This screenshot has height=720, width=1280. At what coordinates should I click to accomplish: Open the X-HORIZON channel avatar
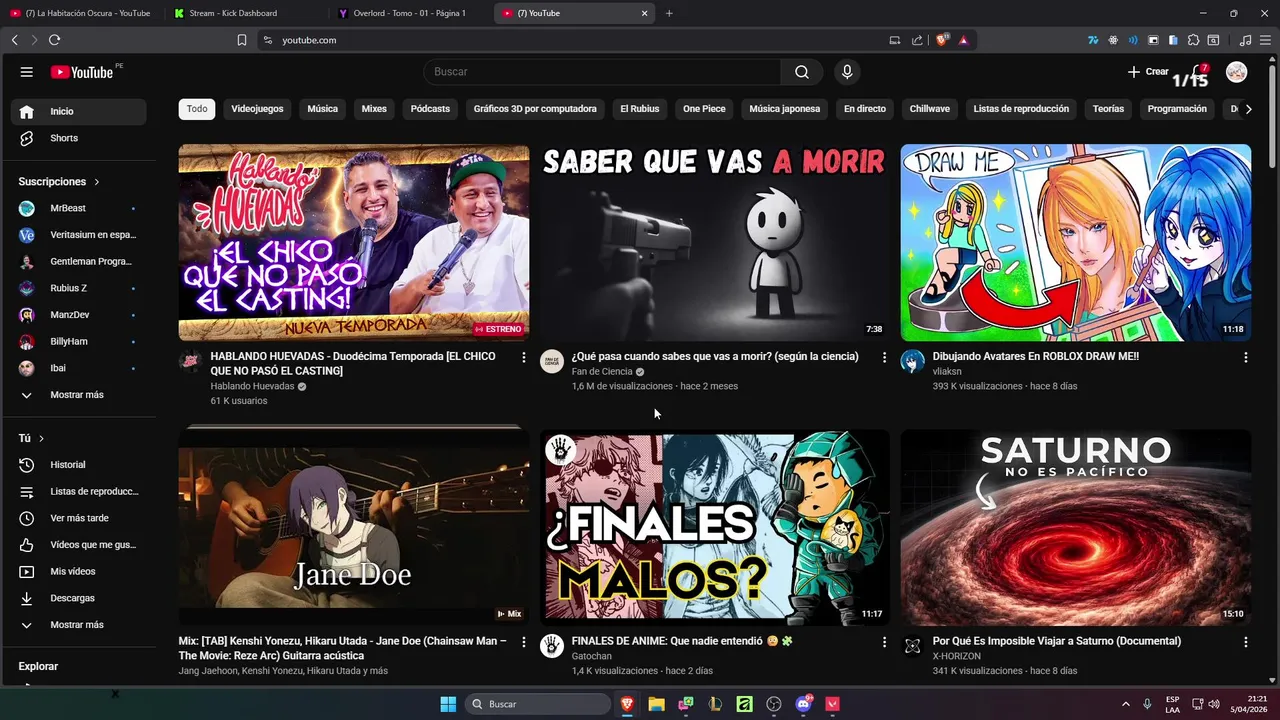tap(913, 646)
